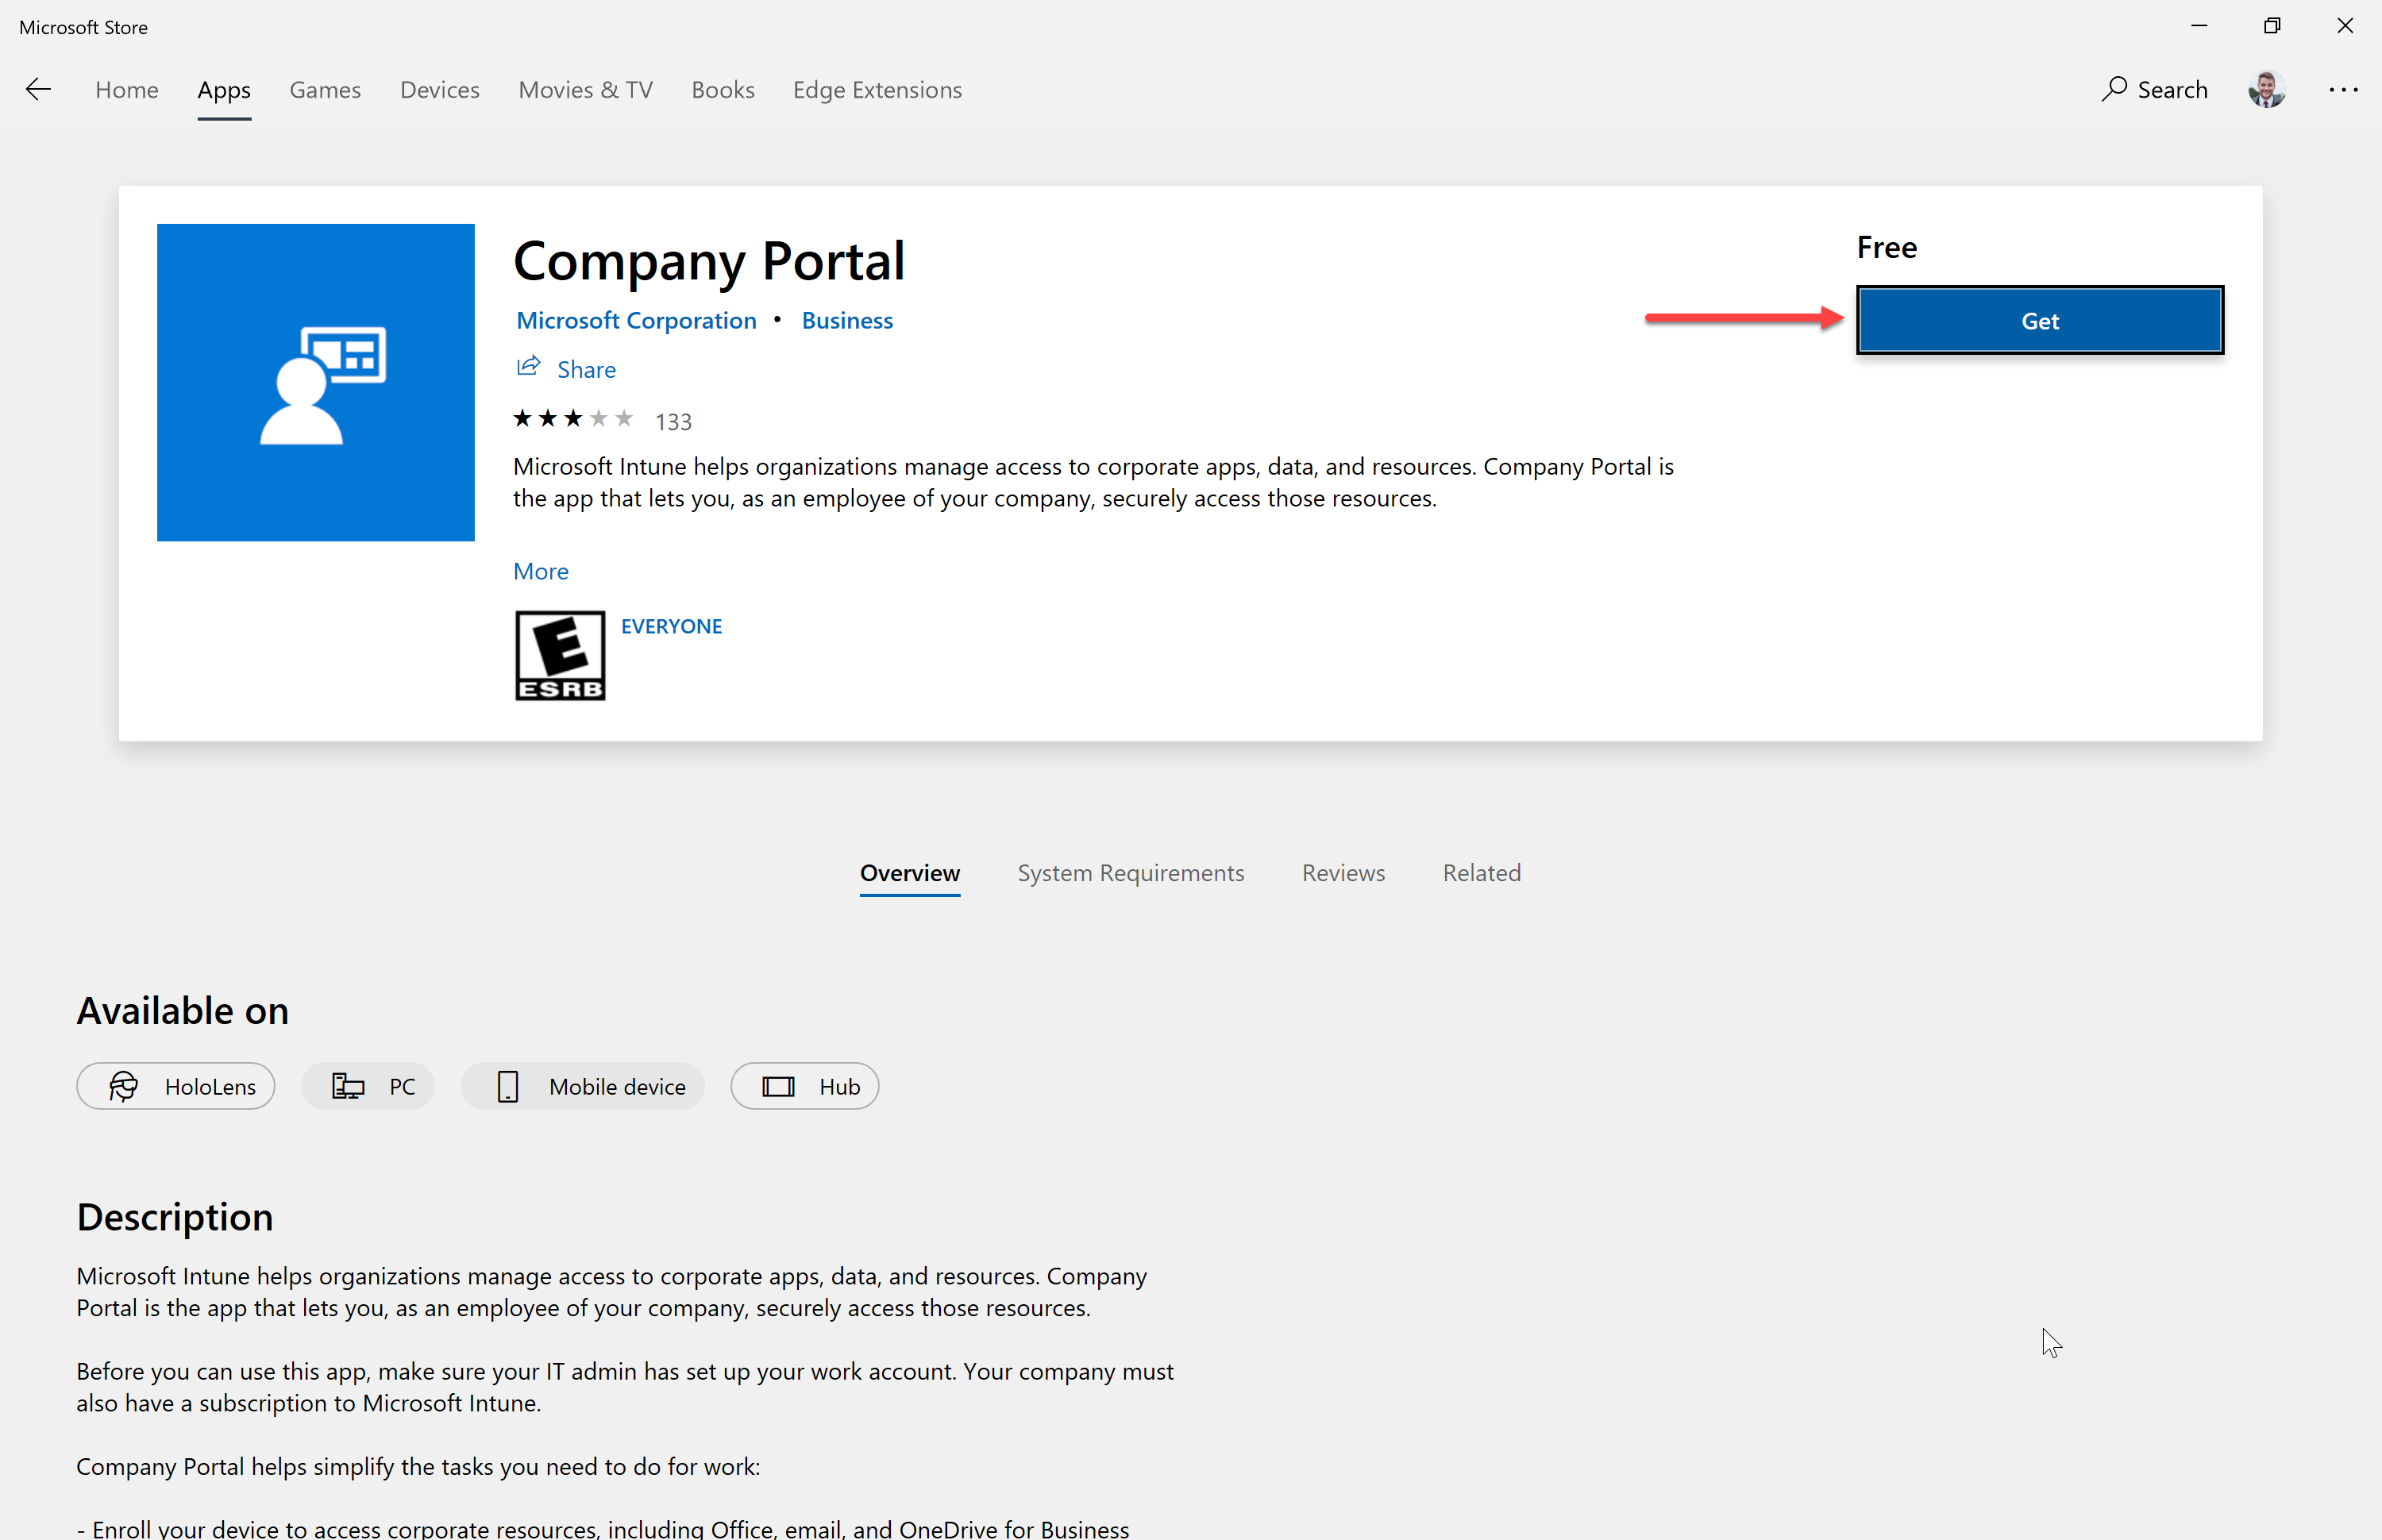Go to the Games section

tap(325, 90)
